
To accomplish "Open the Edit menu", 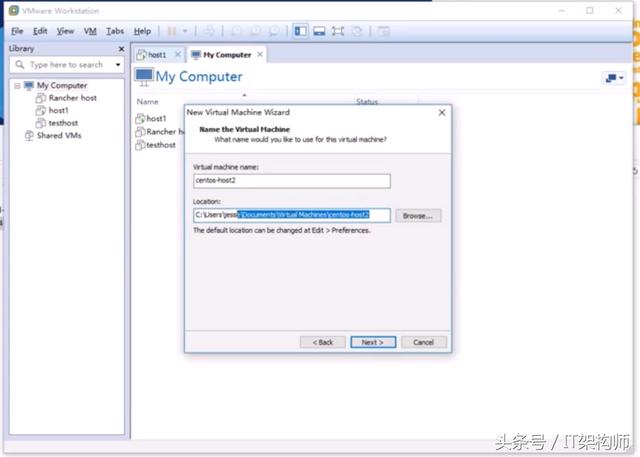I will (40, 31).
